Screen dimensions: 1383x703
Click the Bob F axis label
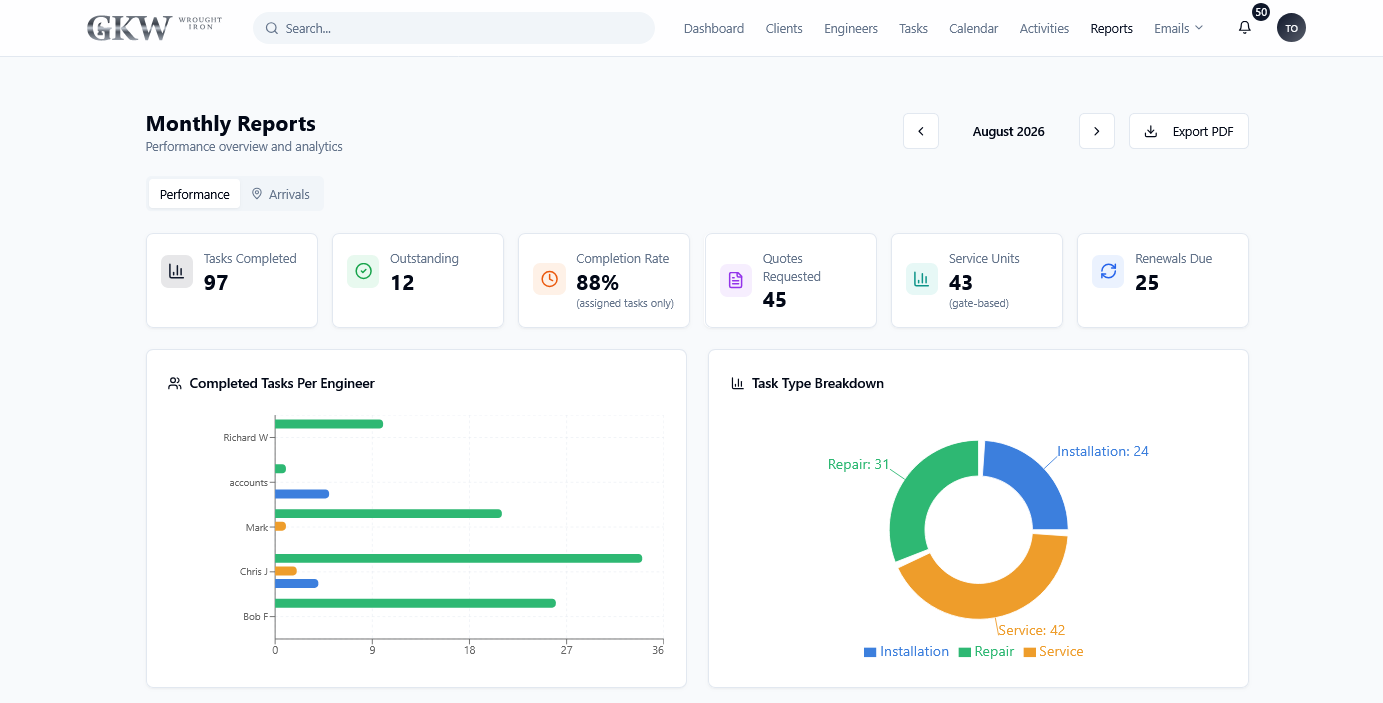coord(256,617)
